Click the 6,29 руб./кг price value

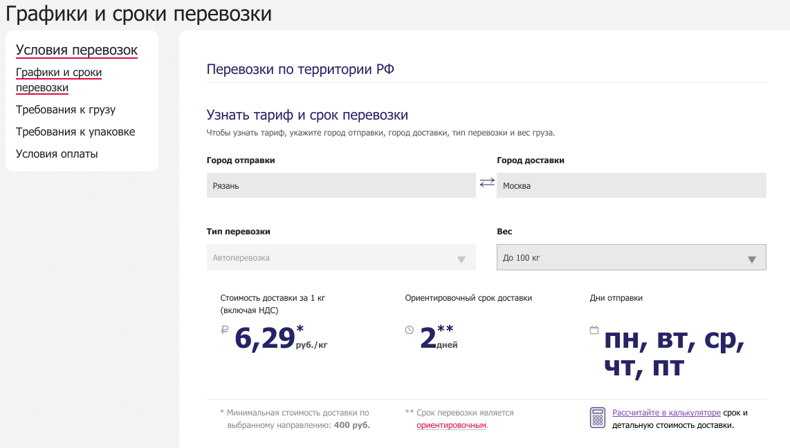point(281,338)
